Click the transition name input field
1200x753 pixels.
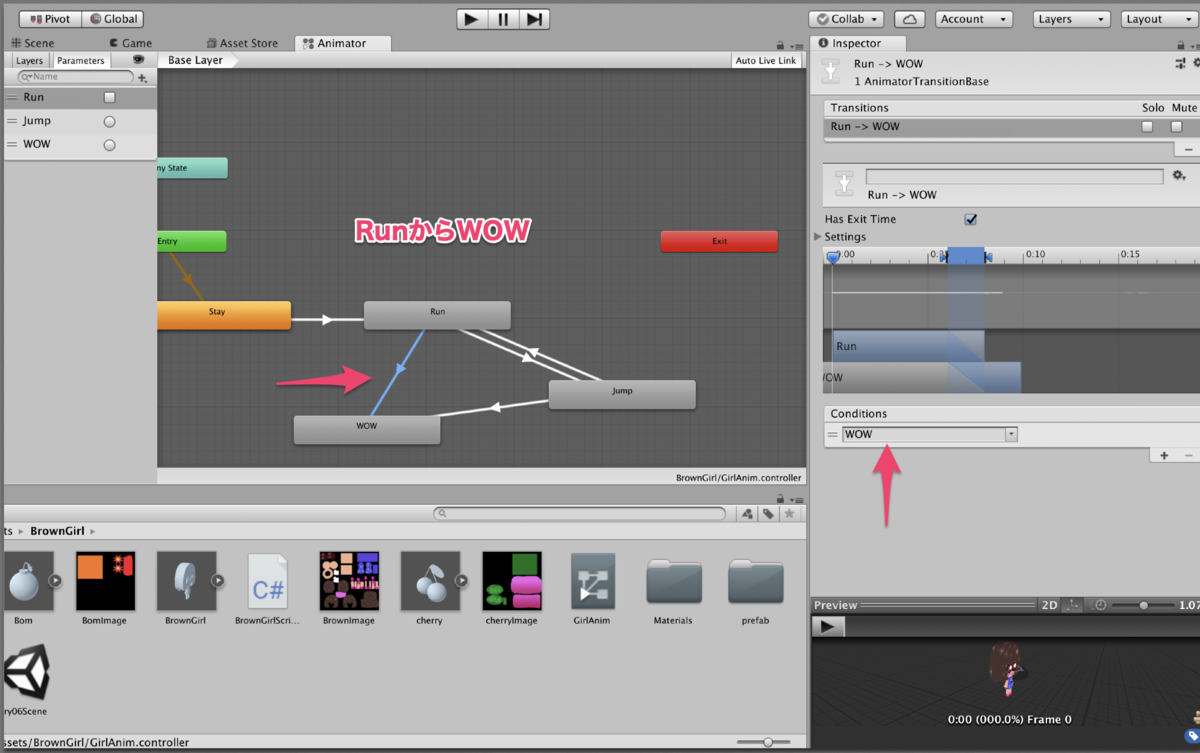tap(1014, 176)
